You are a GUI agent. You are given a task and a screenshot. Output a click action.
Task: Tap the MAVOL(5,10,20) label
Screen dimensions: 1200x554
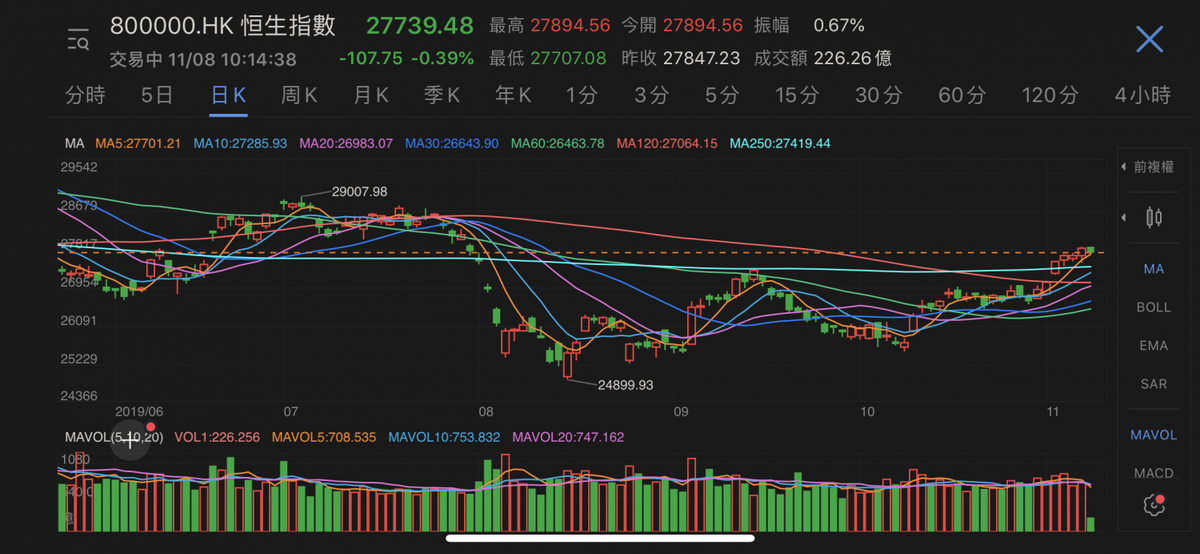pyautogui.click(x=113, y=437)
